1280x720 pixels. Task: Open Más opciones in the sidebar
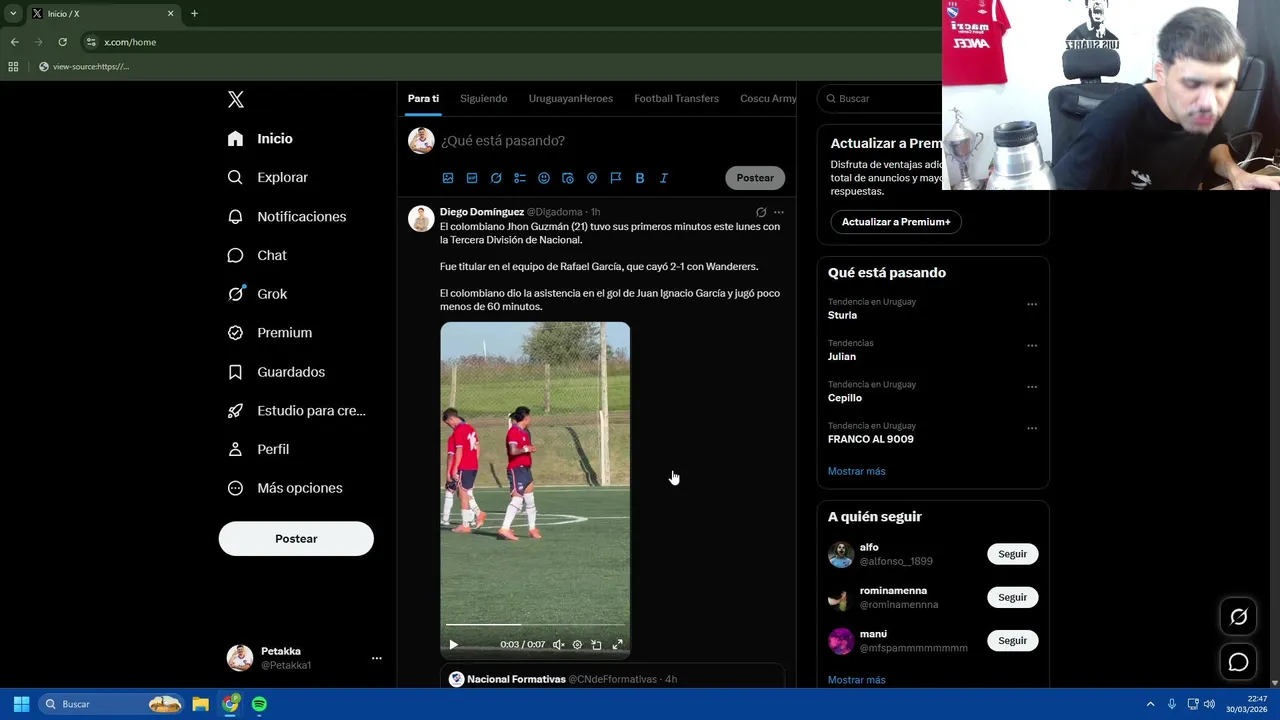(x=285, y=488)
